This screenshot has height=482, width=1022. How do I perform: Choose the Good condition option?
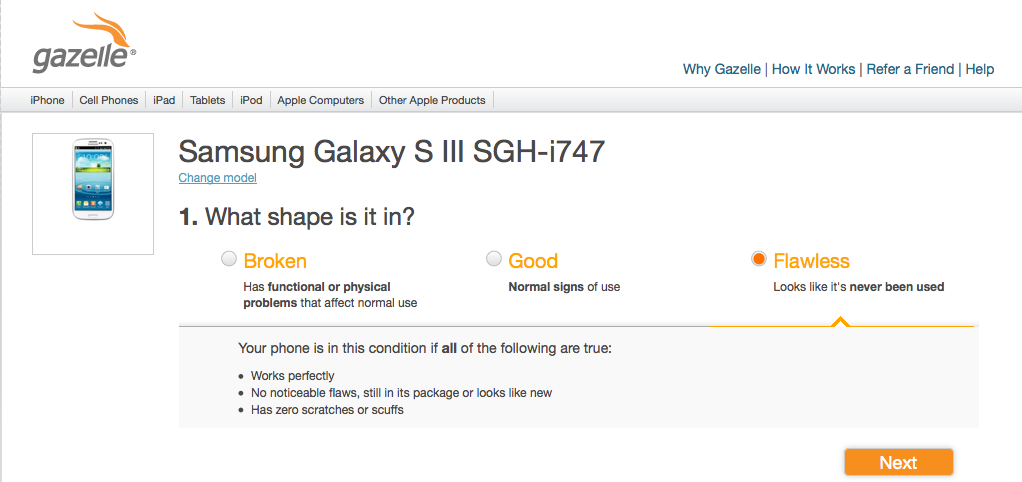pyautogui.click(x=494, y=259)
